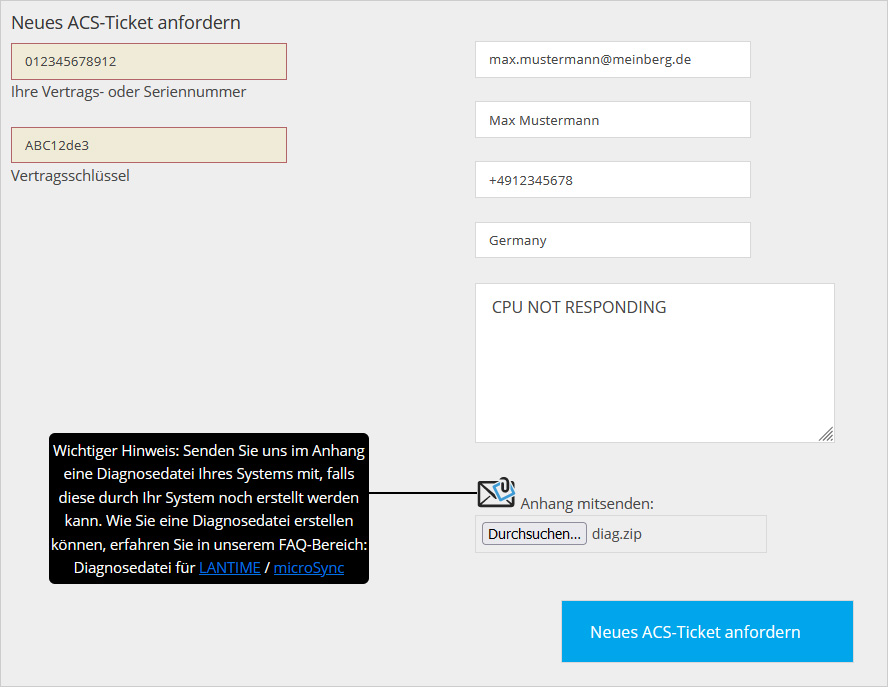Submit with the blue Neues ACS-Ticket anfordern button

707,632
